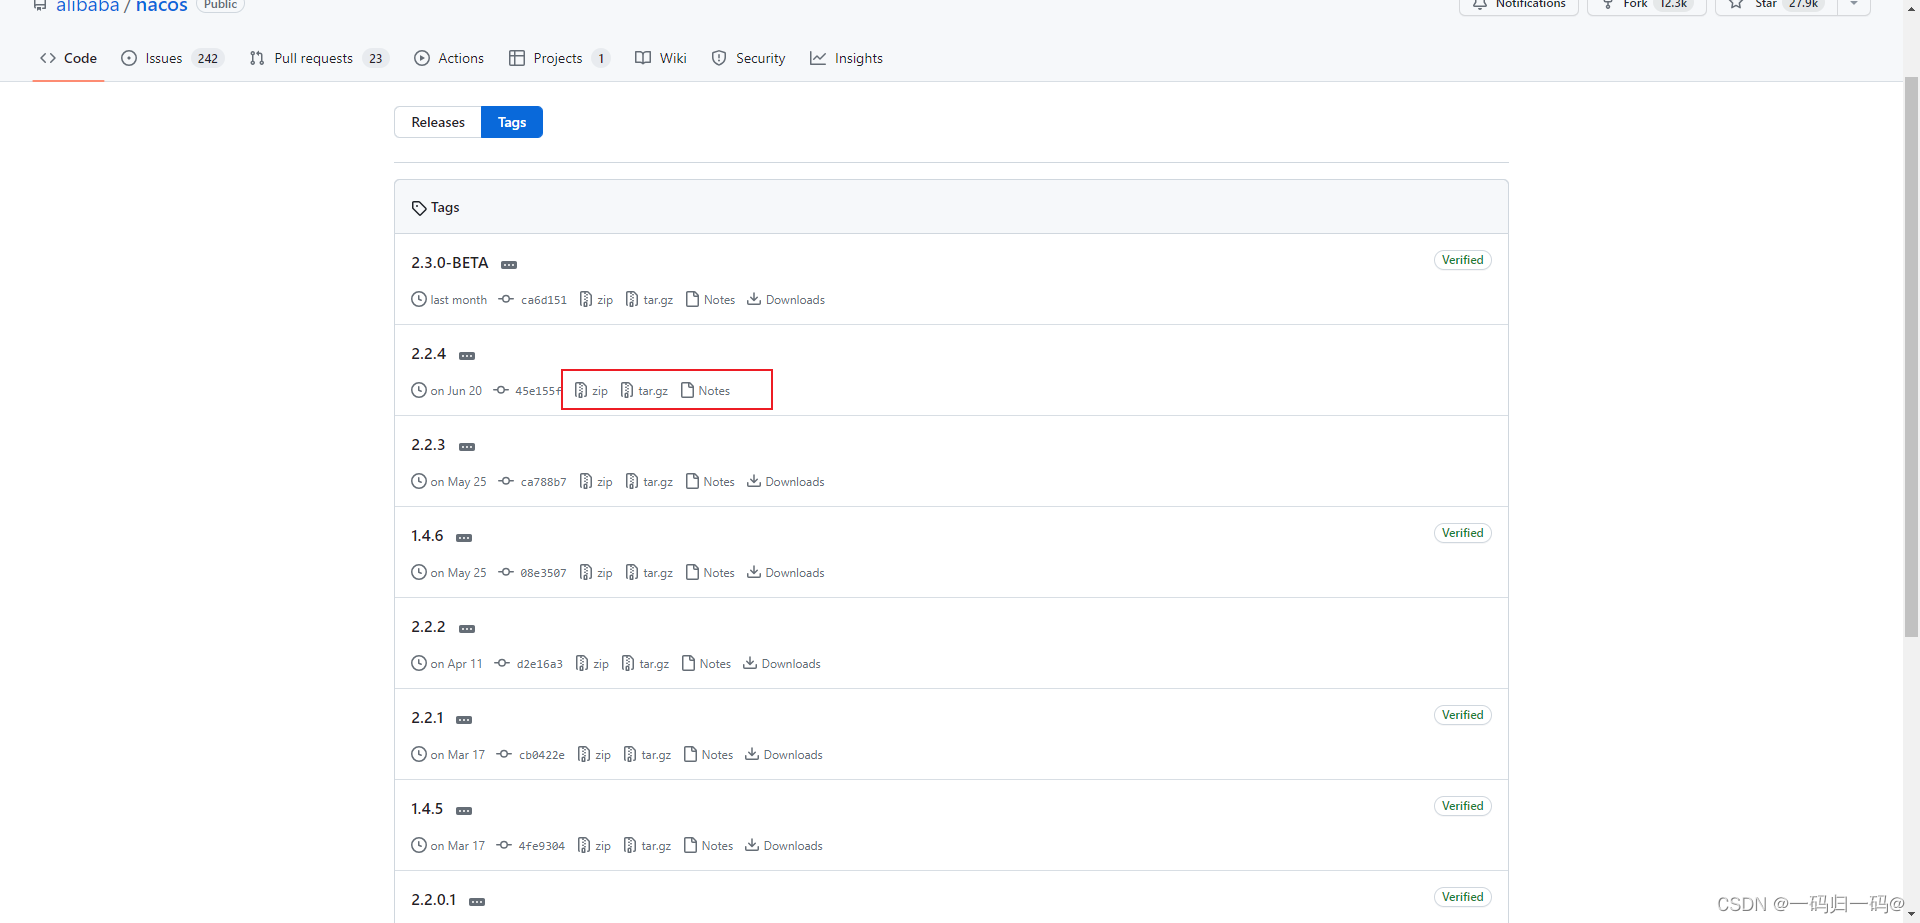Open the Code tab

68,58
